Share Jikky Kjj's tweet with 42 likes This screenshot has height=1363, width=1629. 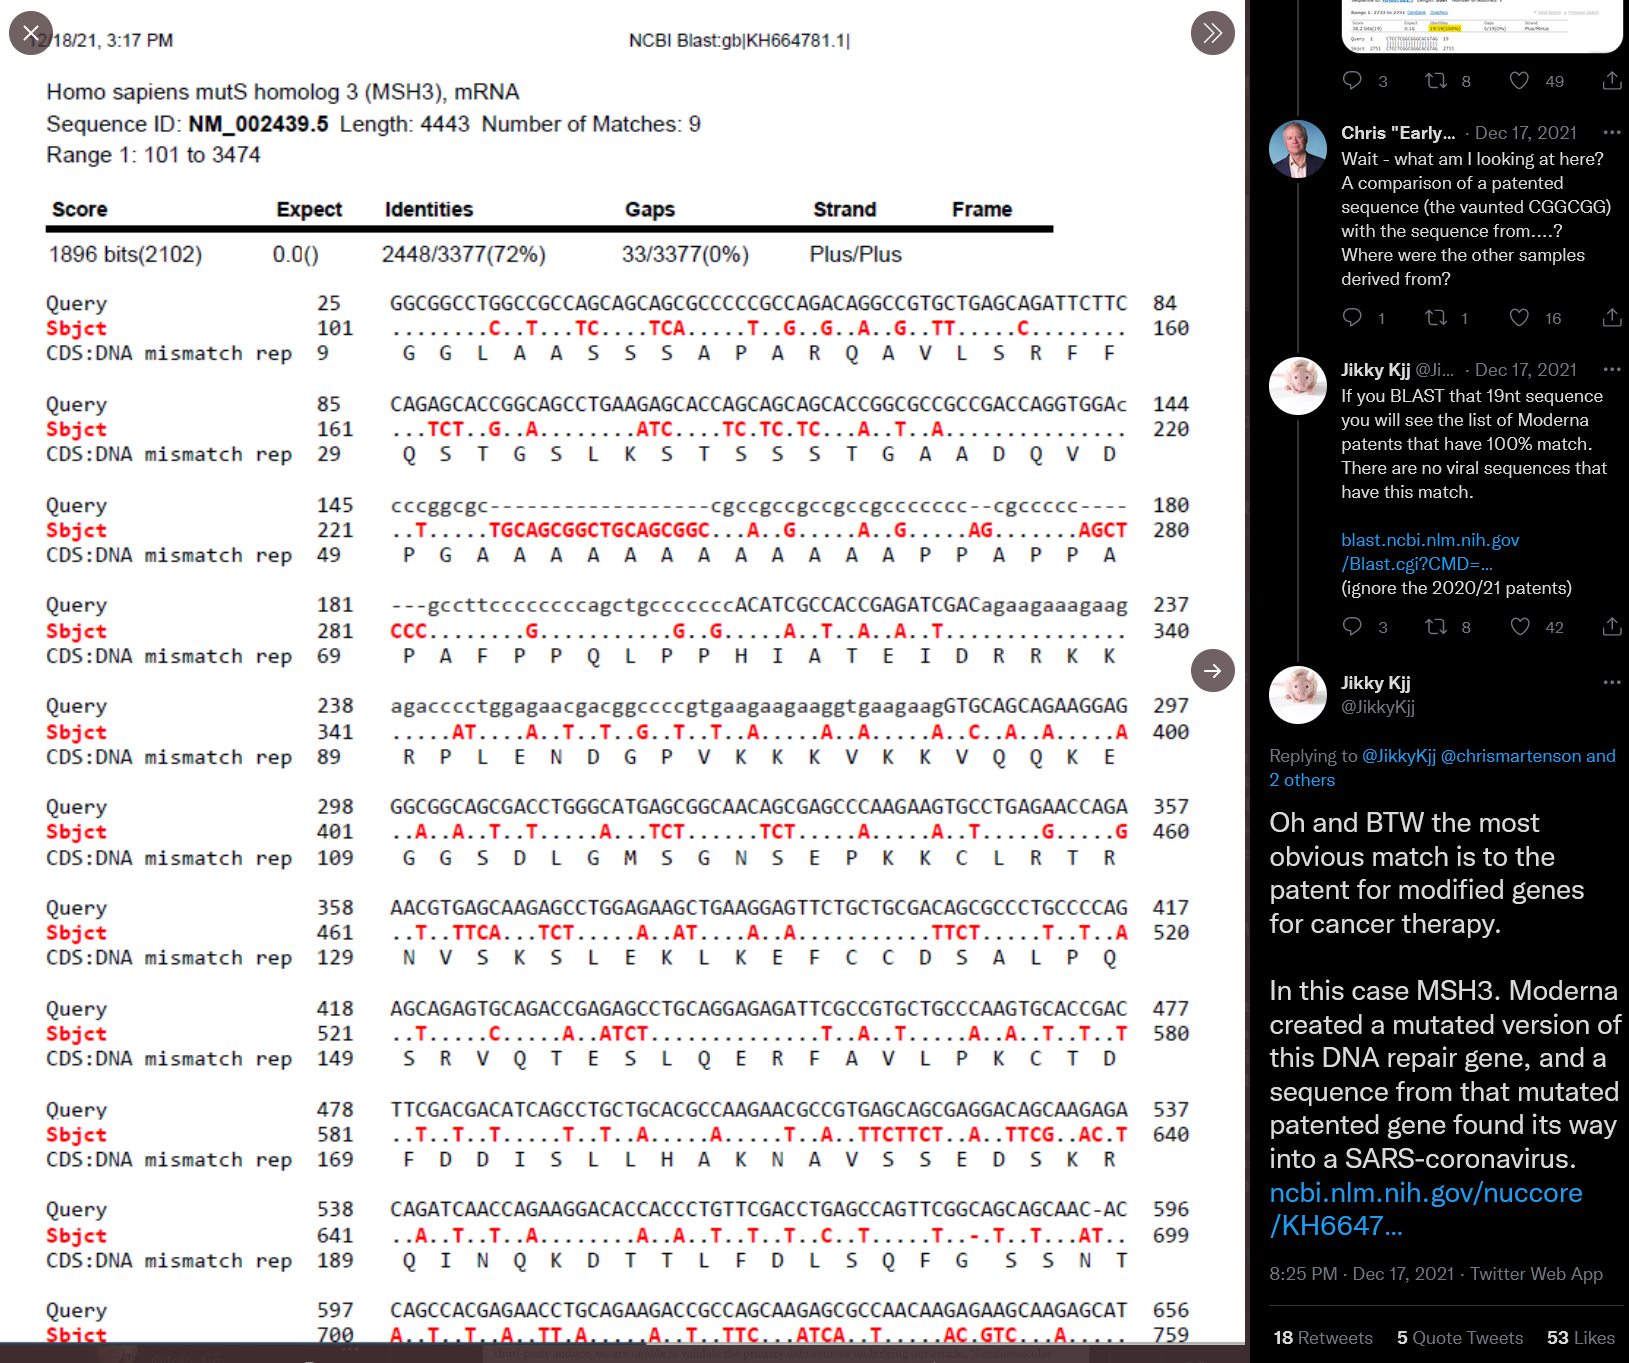(x=1612, y=627)
